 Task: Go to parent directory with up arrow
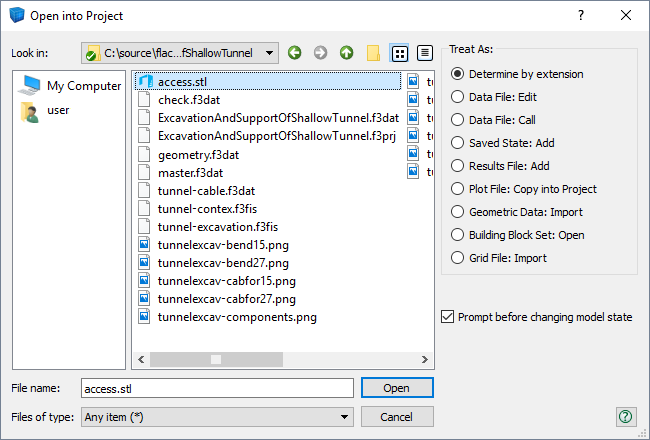click(346, 53)
